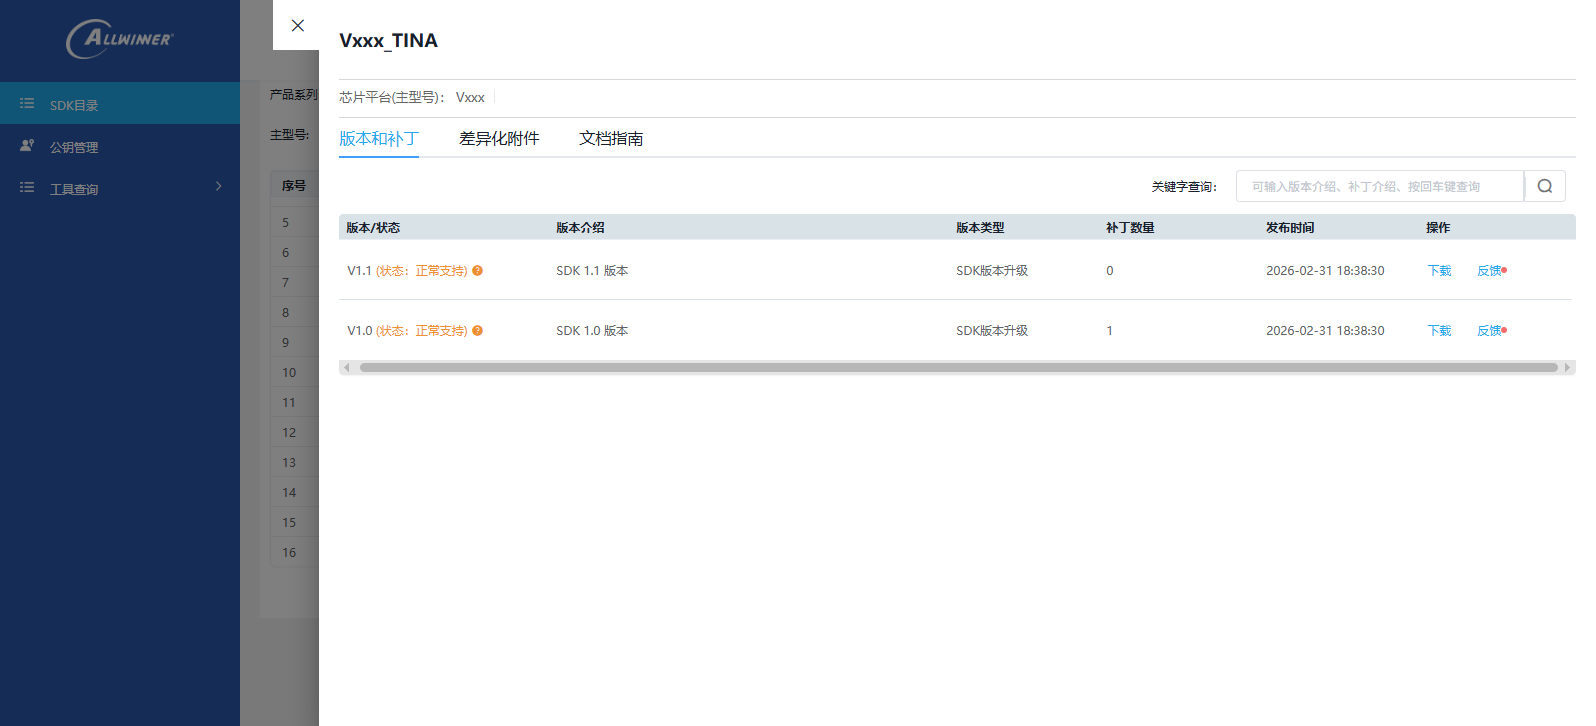Click the Vxxx_TINA panel title
The image size is (1596, 726).
pyautogui.click(x=388, y=40)
